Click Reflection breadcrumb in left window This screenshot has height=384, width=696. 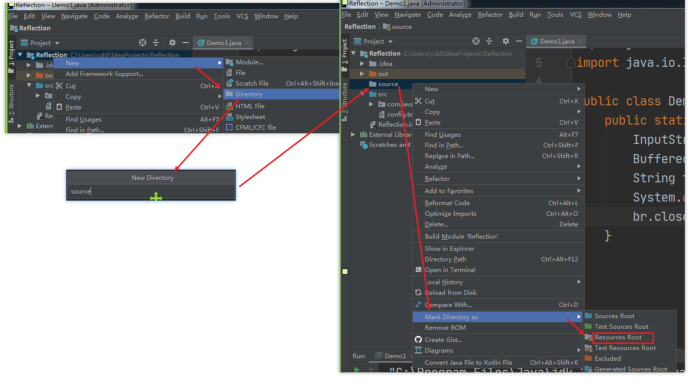click(30, 28)
